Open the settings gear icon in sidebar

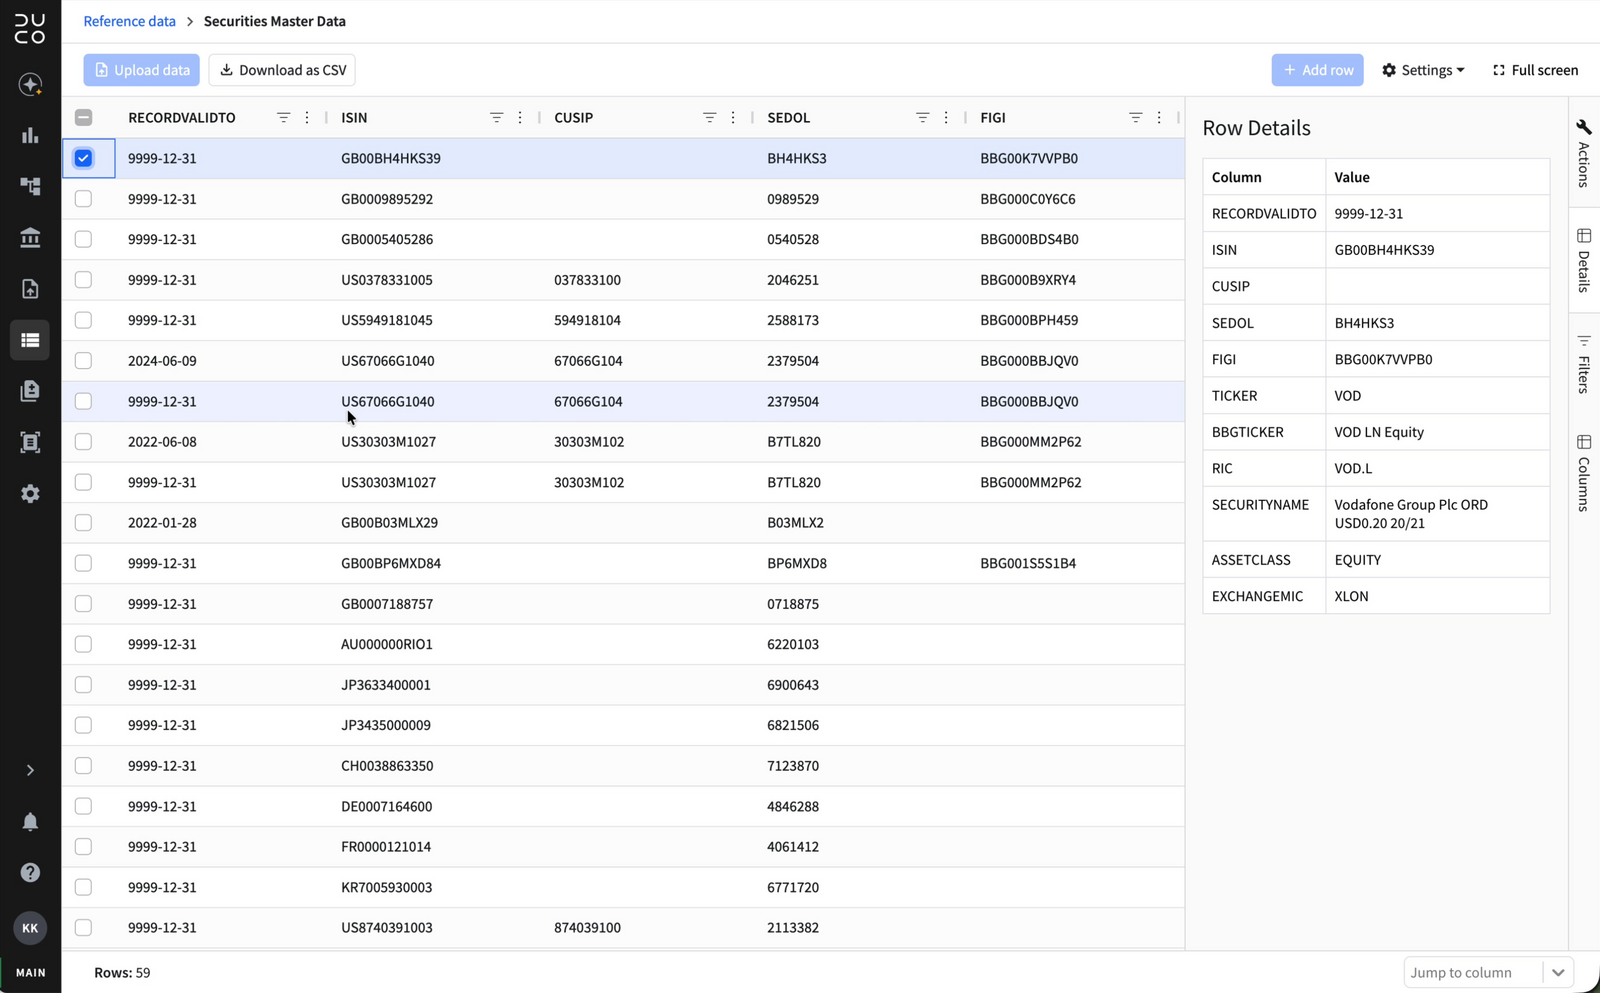[x=30, y=494]
